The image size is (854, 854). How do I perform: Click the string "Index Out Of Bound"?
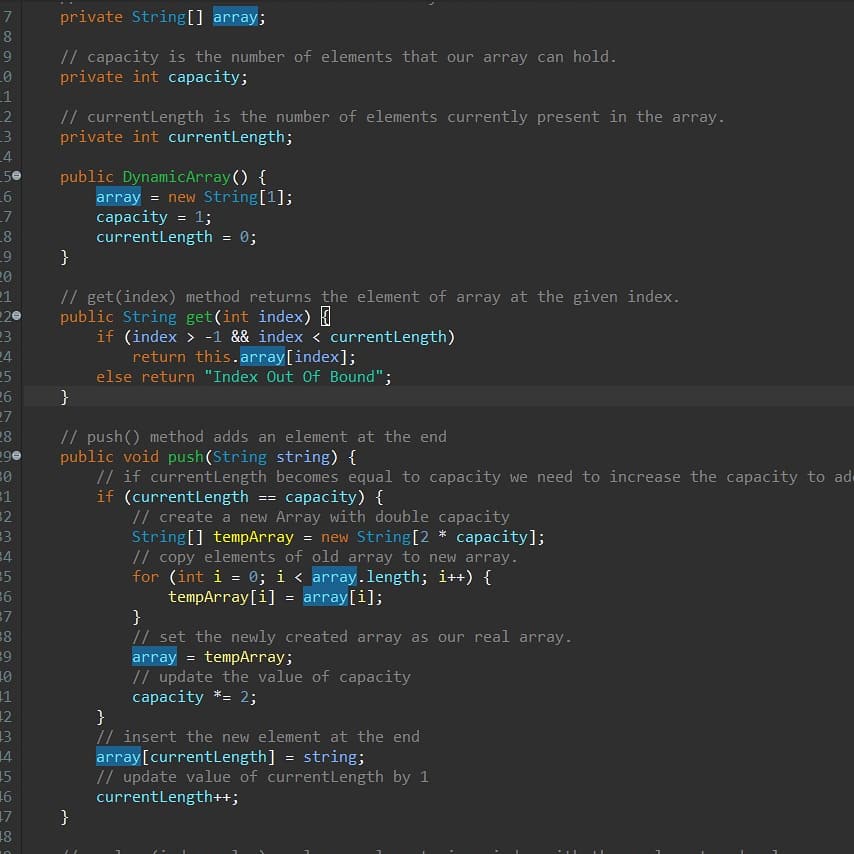[x=294, y=377]
